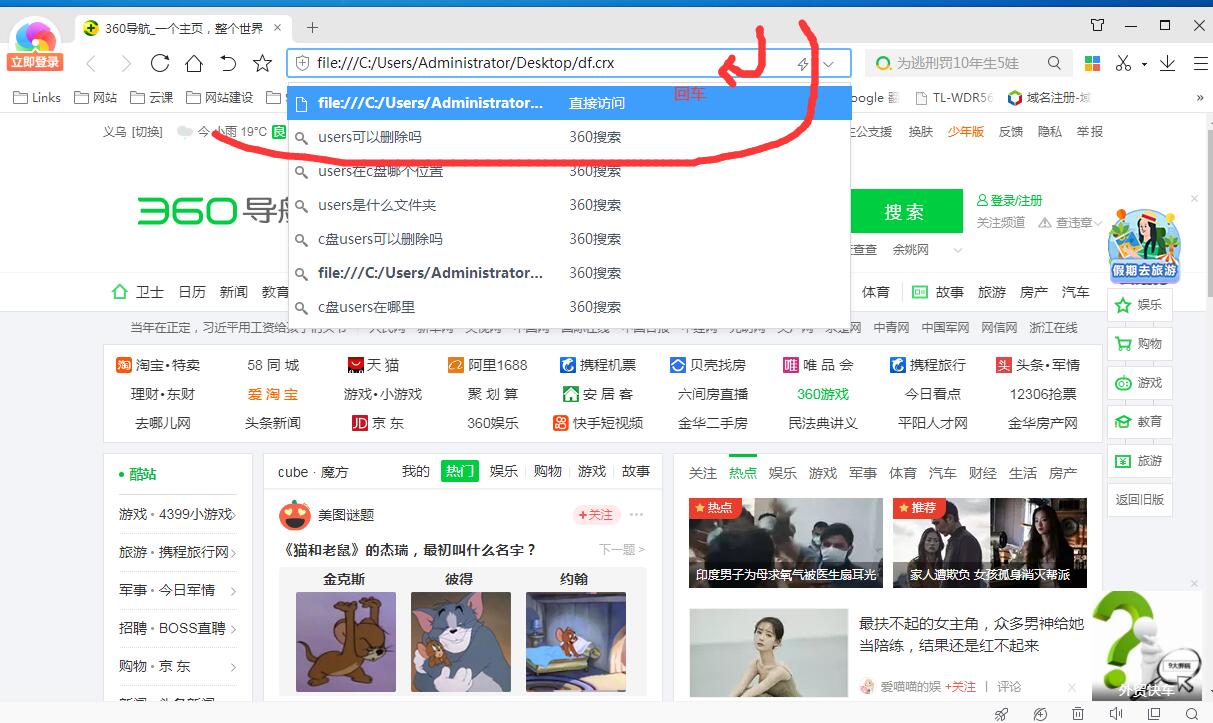The width and height of the screenshot is (1213, 723).
Task: Open the three-dot menu on 美图谜题
Action: pyautogui.click(x=637, y=515)
